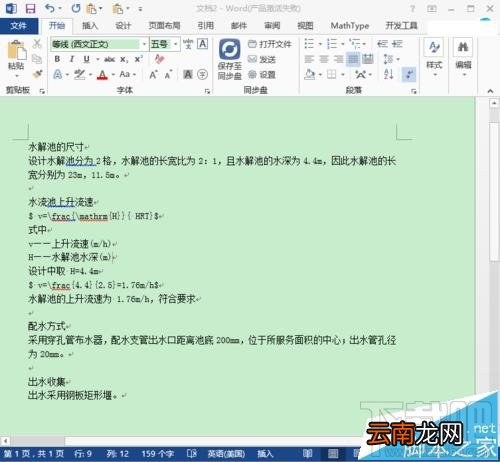Open the 开发工具 tab

point(401,26)
